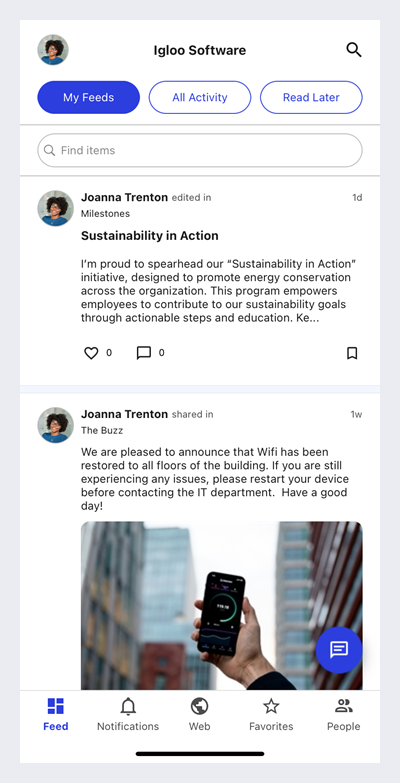Image resolution: width=400 pixels, height=783 pixels.
Task: Focus the Find items search field
Action: coord(200,150)
